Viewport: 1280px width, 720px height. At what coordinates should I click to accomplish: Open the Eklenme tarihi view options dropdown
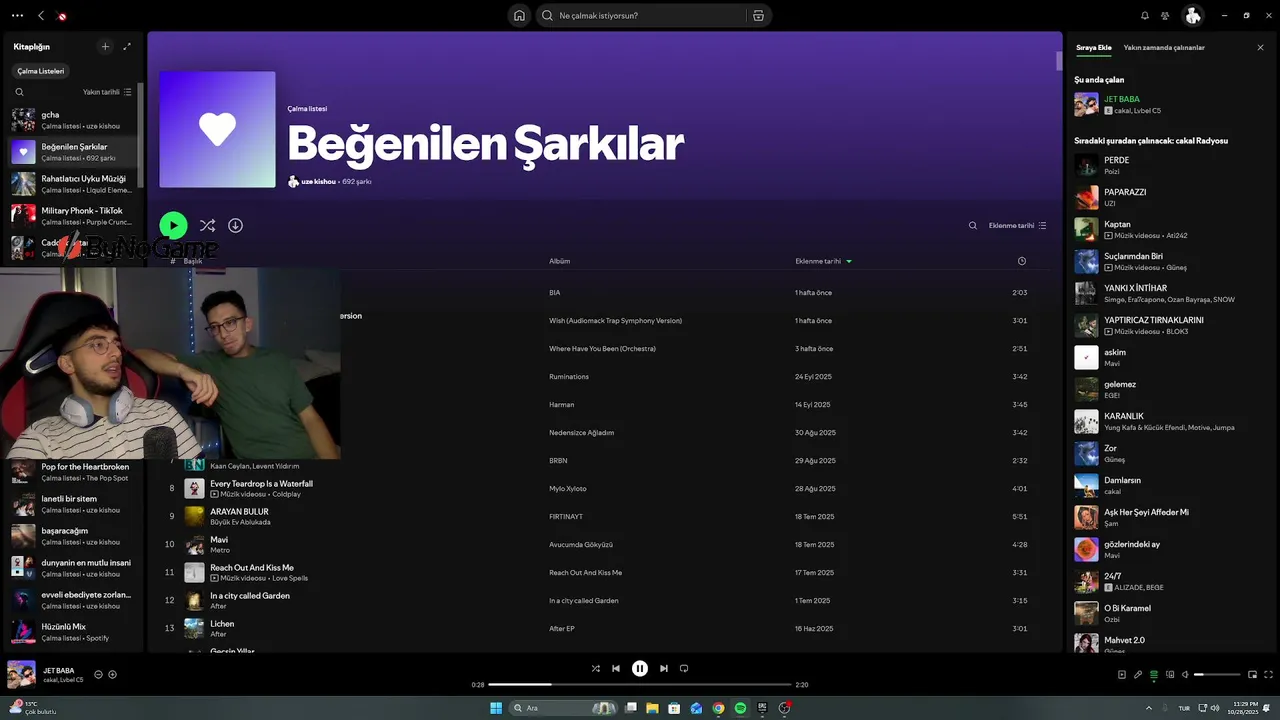click(1017, 226)
